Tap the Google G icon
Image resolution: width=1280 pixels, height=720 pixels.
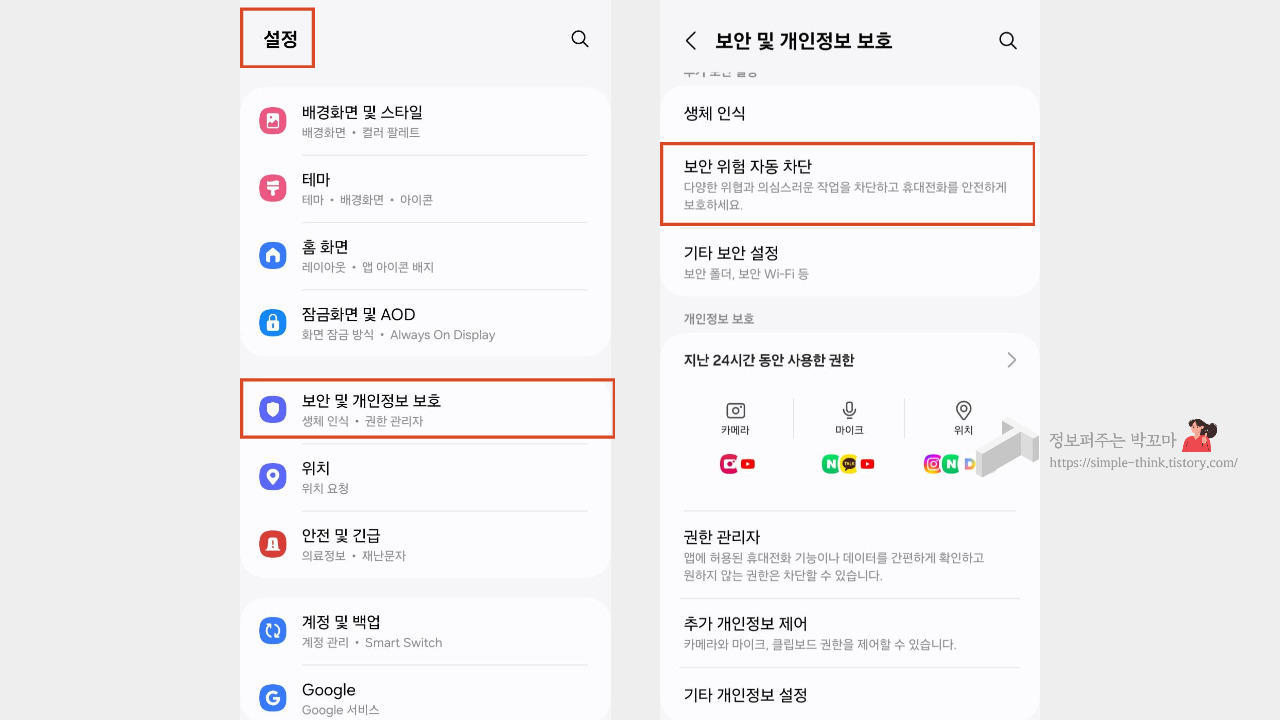click(273, 698)
